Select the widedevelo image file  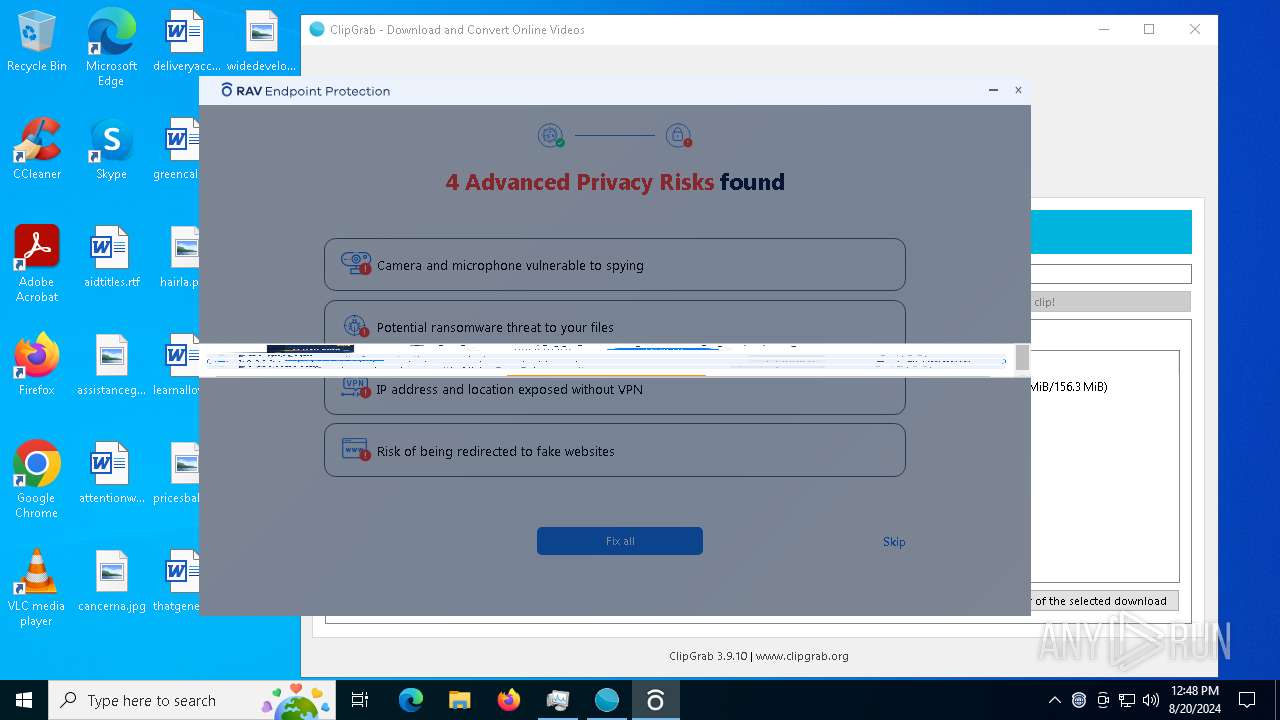tap(261, 42)
